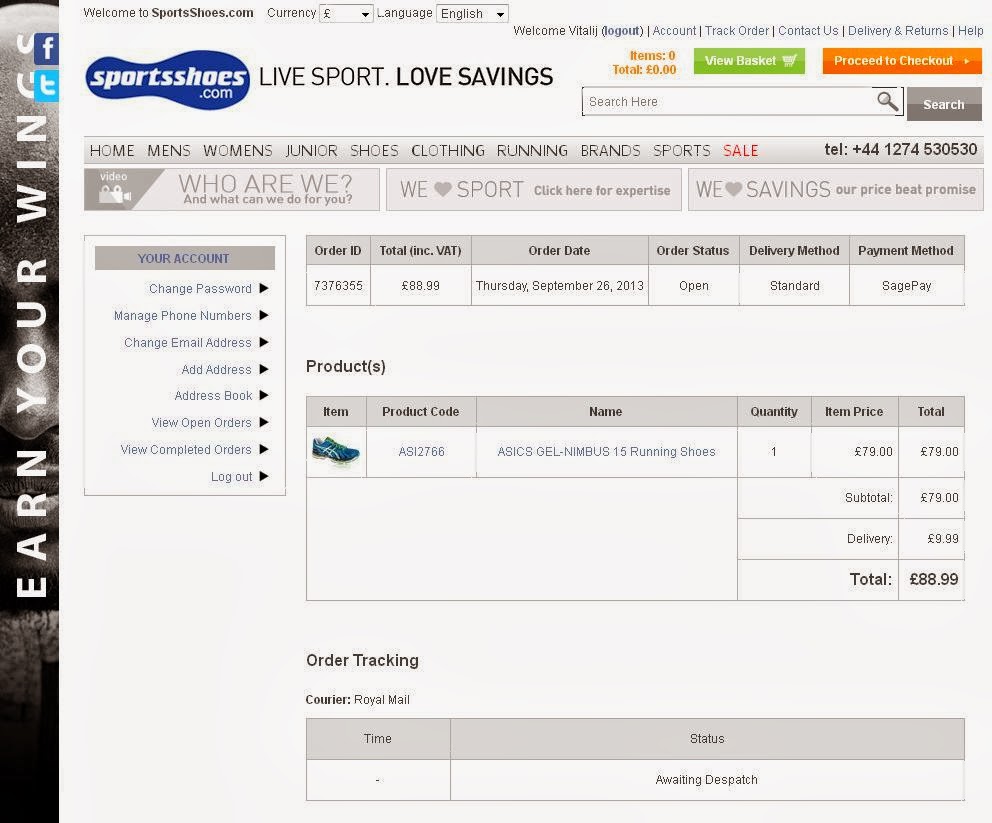Open the Account link in header
The image size is (992, 823).
pyautogui.click(x=674, y=30)
